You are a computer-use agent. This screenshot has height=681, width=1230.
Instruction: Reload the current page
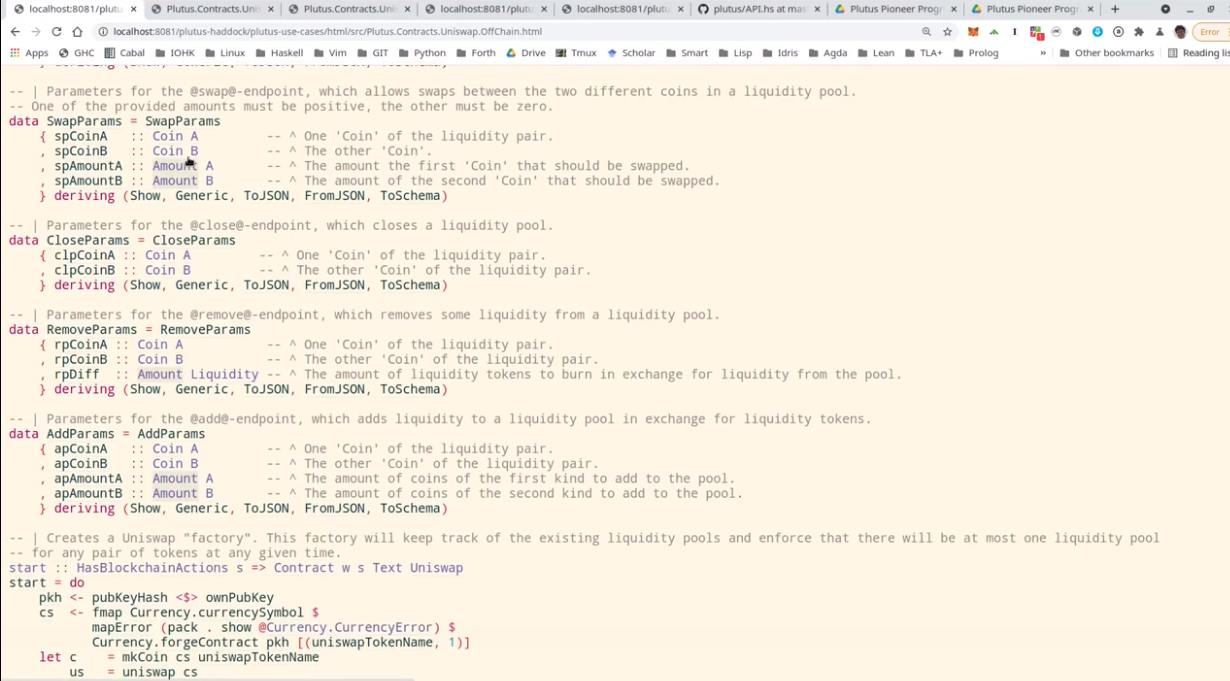pos(56,32)
